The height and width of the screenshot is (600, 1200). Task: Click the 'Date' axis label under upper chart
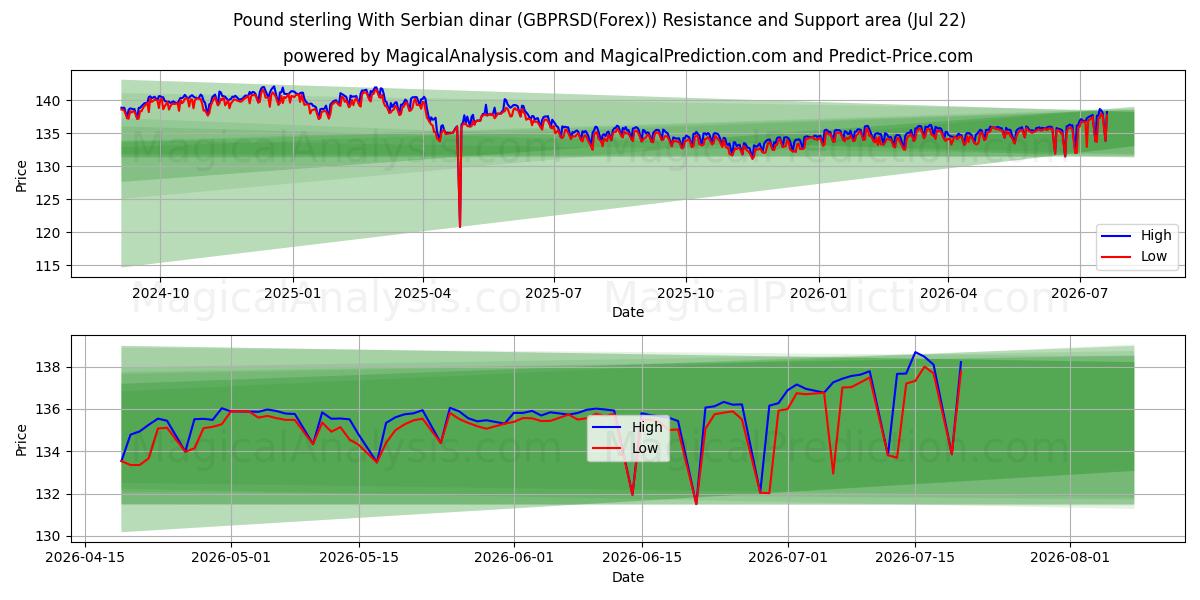pos(627,313)
